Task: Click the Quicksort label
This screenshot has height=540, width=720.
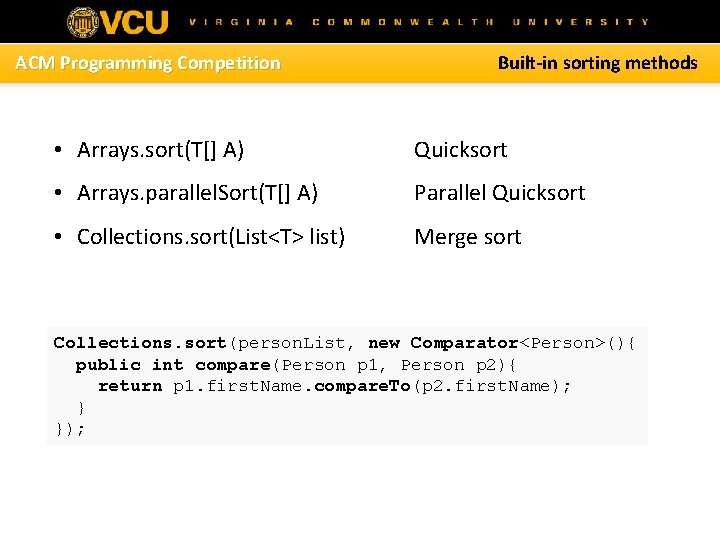Action: point(461,150)
